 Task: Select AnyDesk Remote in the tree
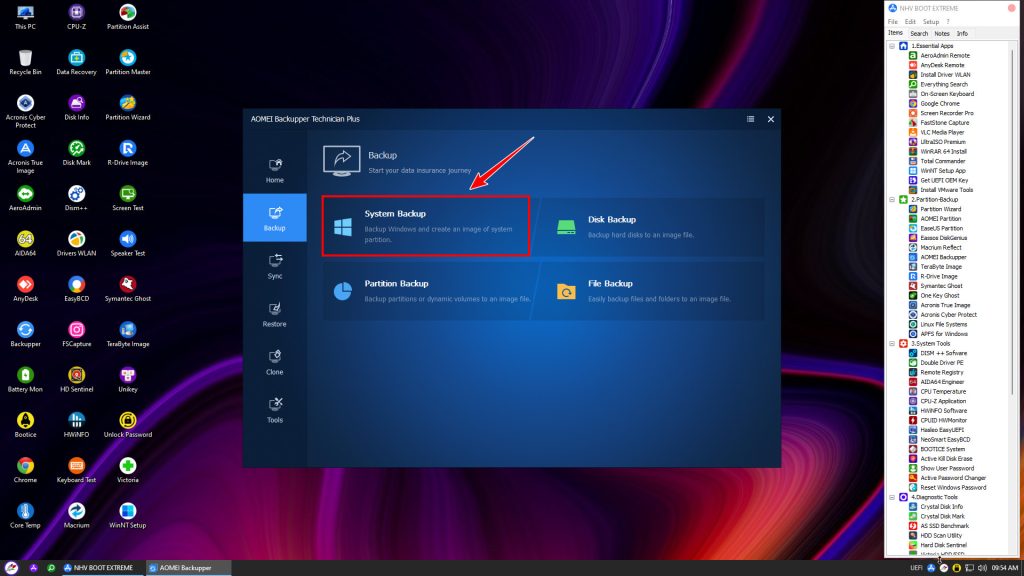pos(942,65)
